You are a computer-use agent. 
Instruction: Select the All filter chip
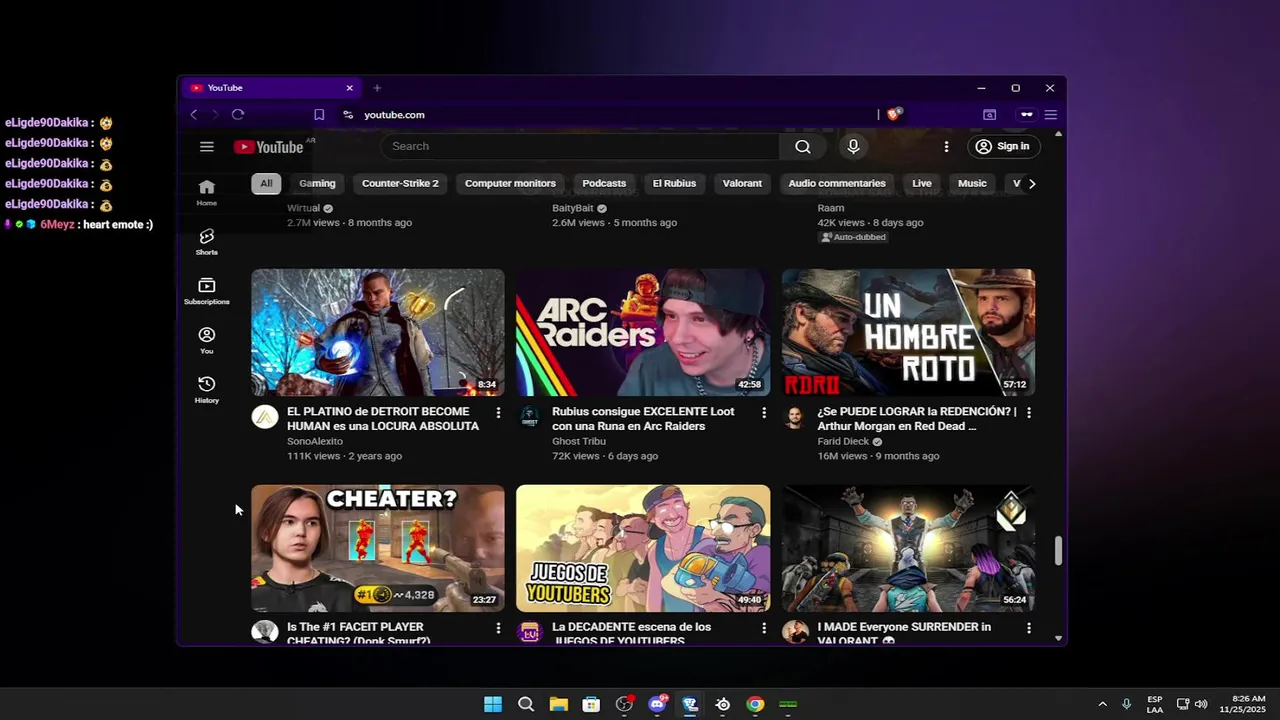(x=266, y=184)
